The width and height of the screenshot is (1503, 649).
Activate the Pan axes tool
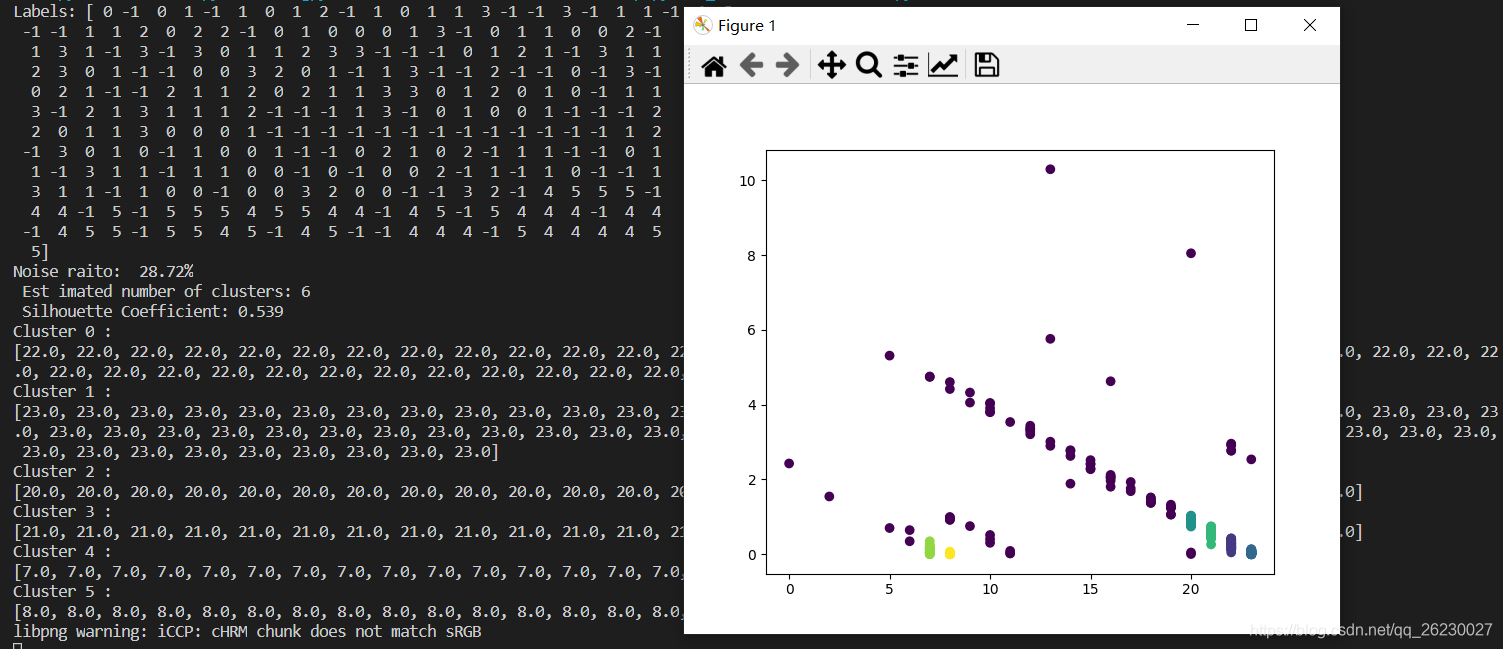831,66
